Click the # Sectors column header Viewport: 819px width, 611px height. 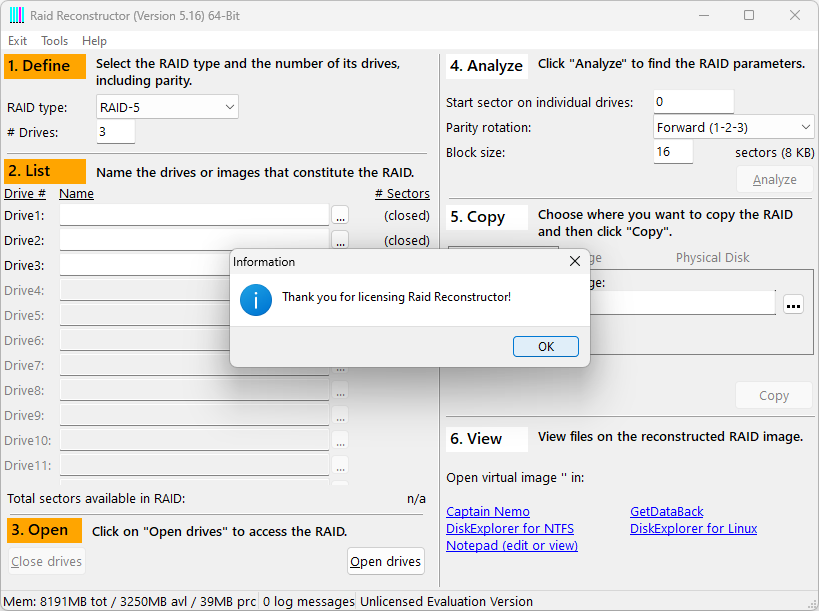402,193
